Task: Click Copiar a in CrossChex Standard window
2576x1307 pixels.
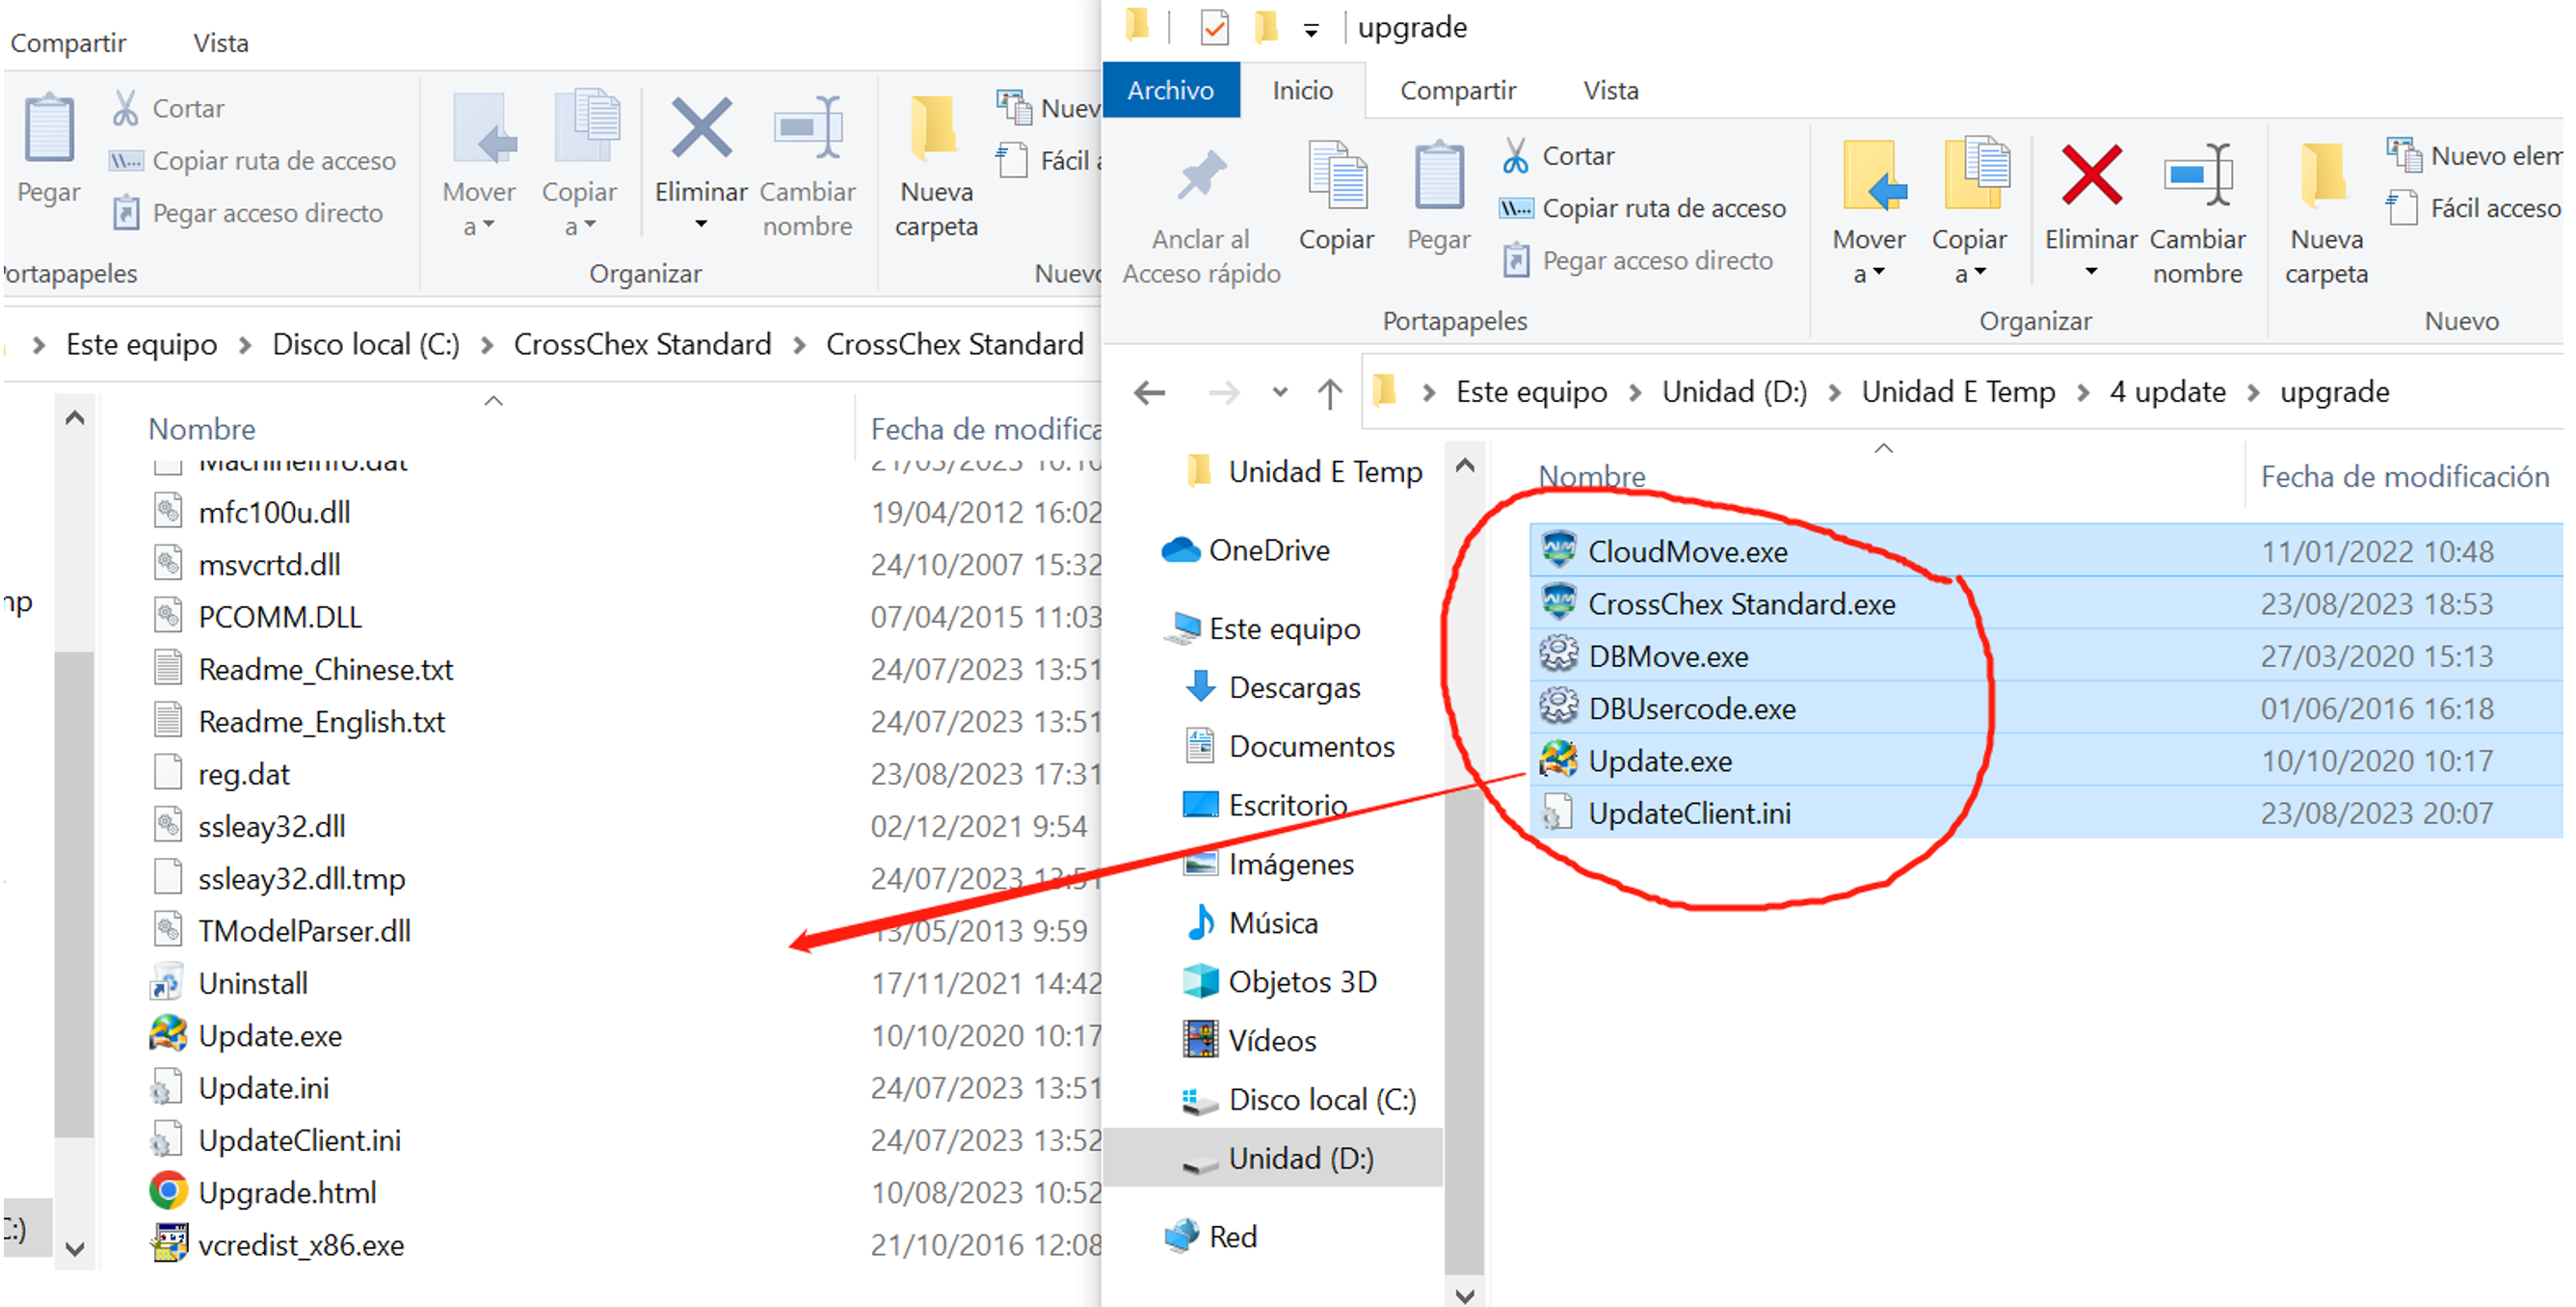Action: pos(579,165)
